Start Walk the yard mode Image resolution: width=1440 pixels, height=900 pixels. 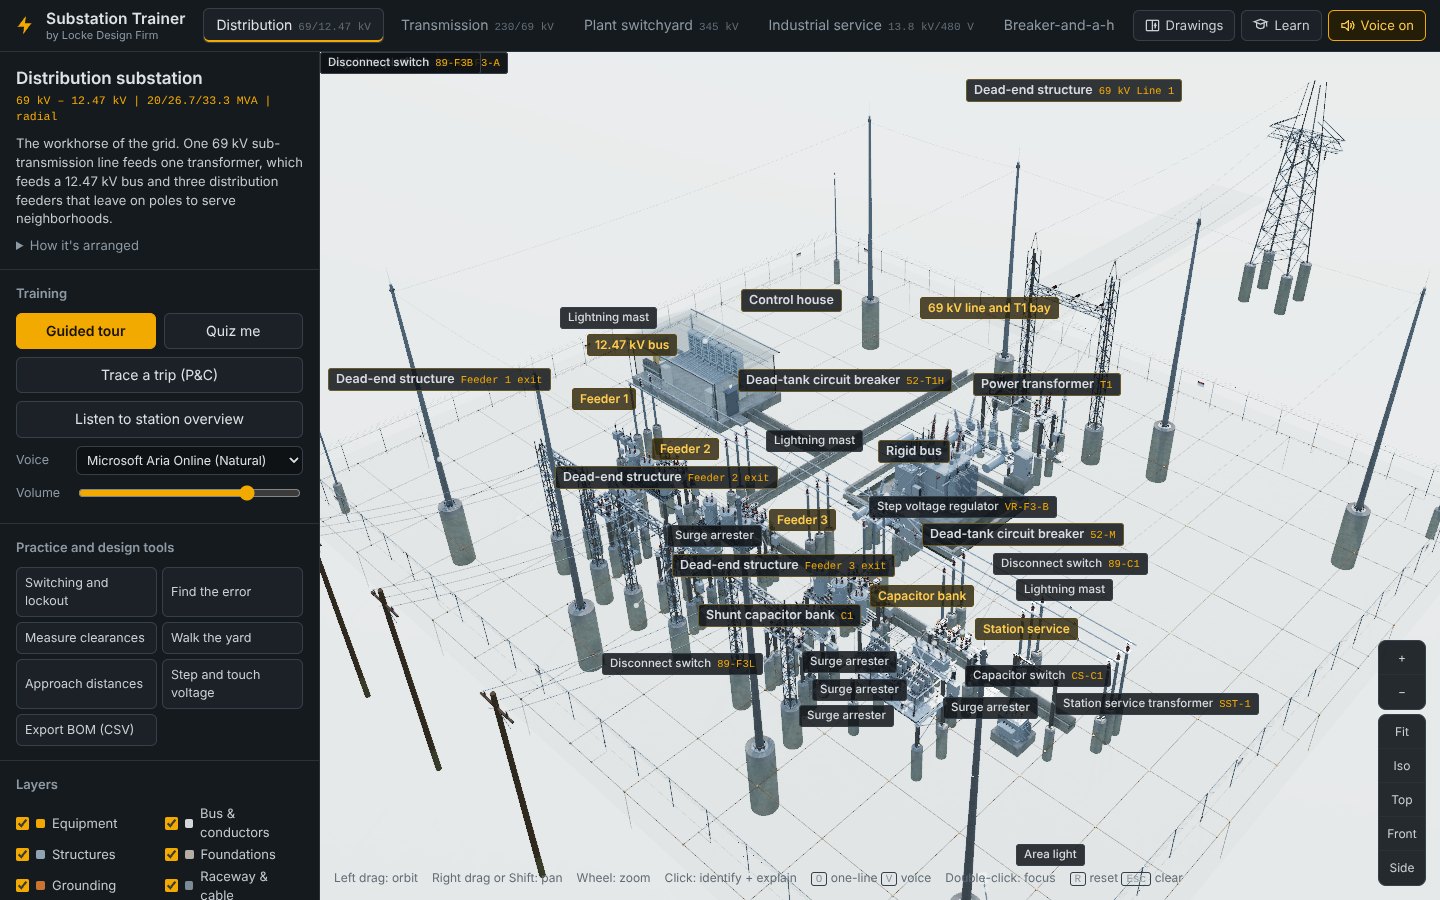tap(232, 638)
